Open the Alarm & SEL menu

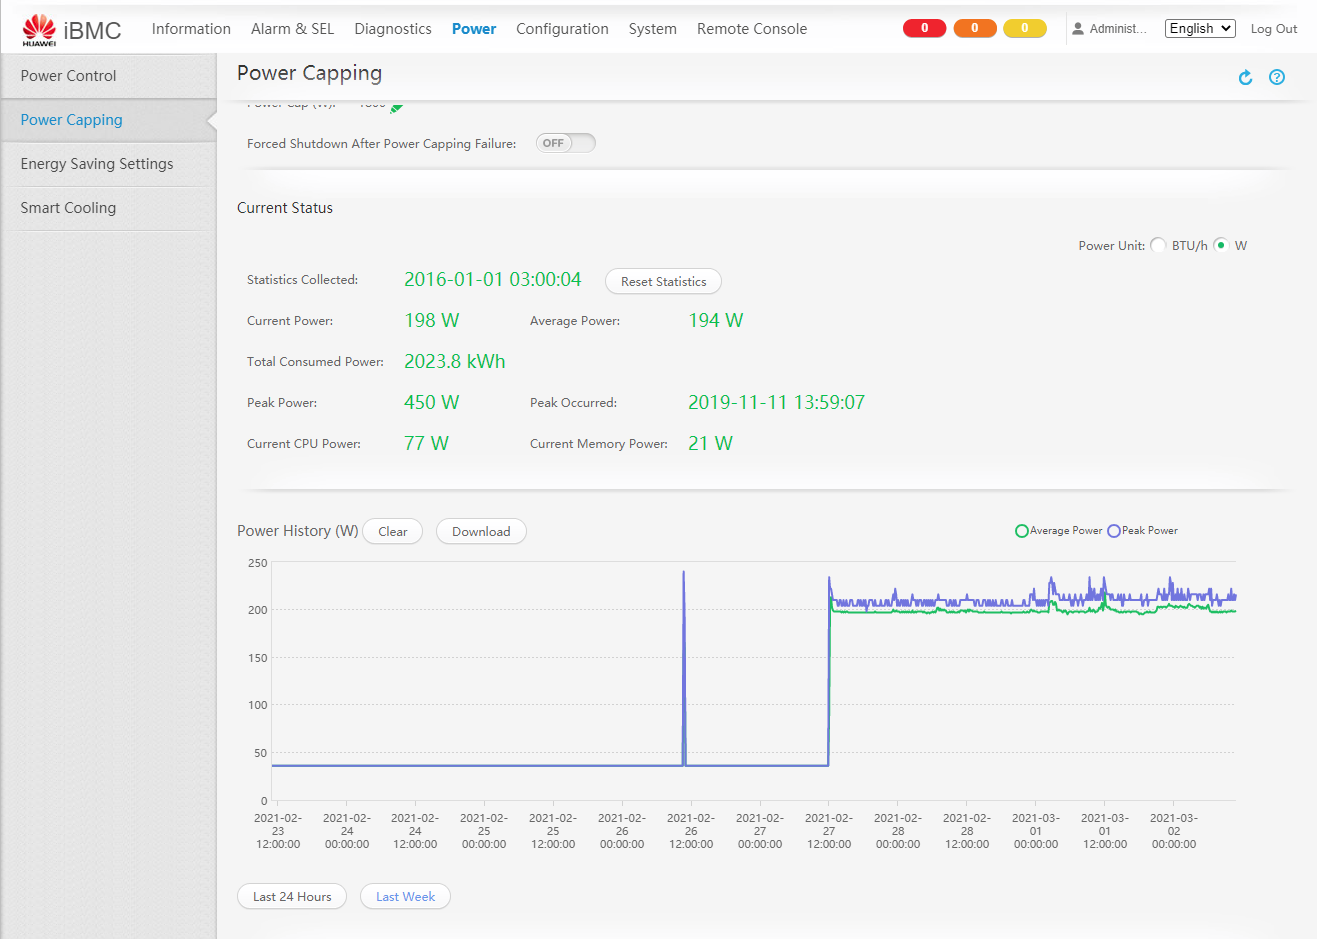point(292,29)
